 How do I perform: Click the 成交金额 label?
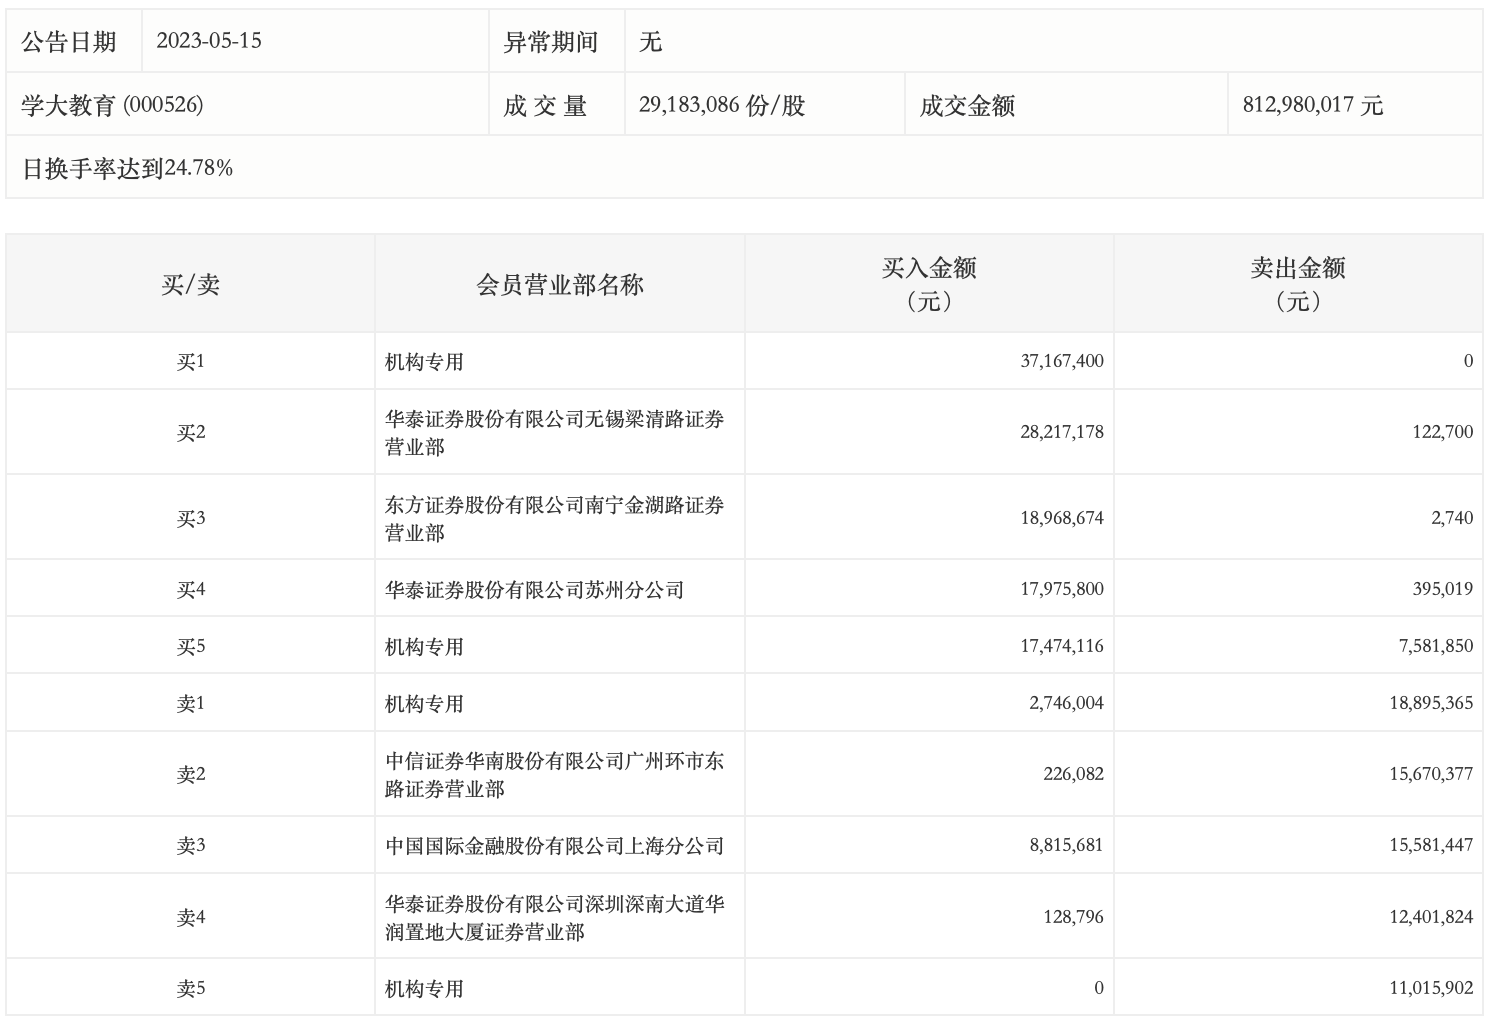tap(967, 105)
